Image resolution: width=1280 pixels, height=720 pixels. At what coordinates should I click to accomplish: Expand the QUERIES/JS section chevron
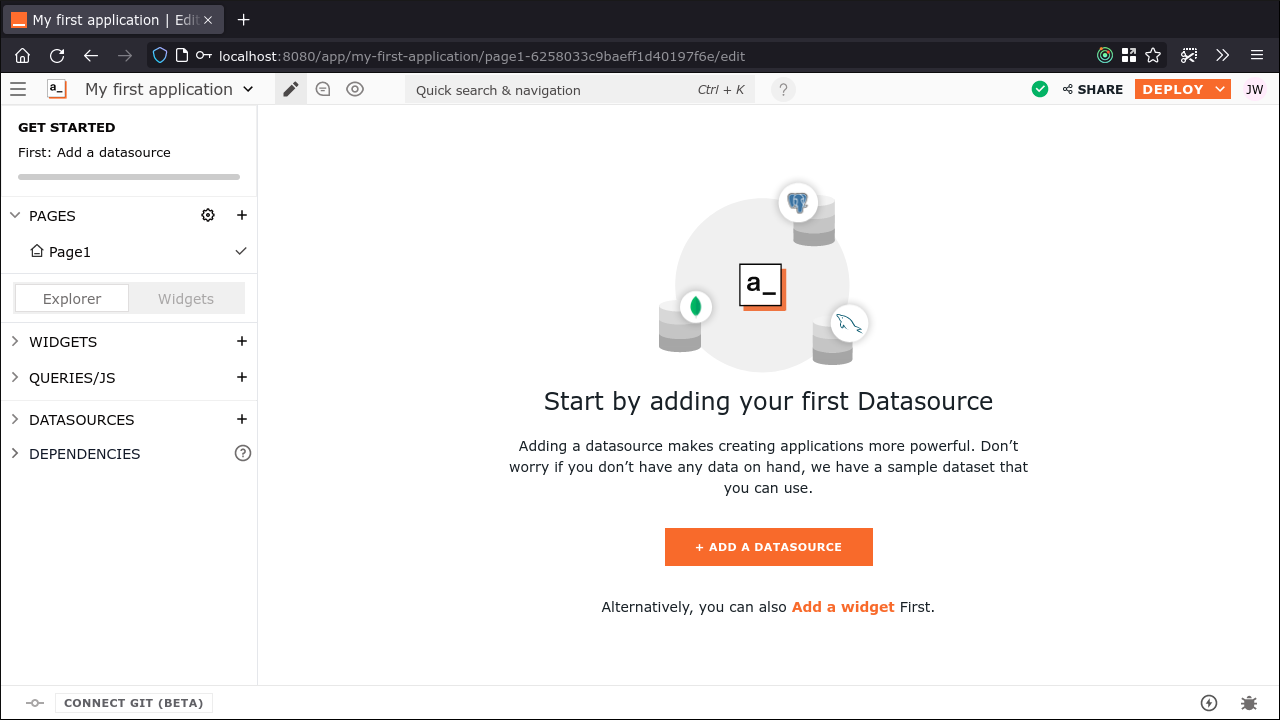[15, 377]
